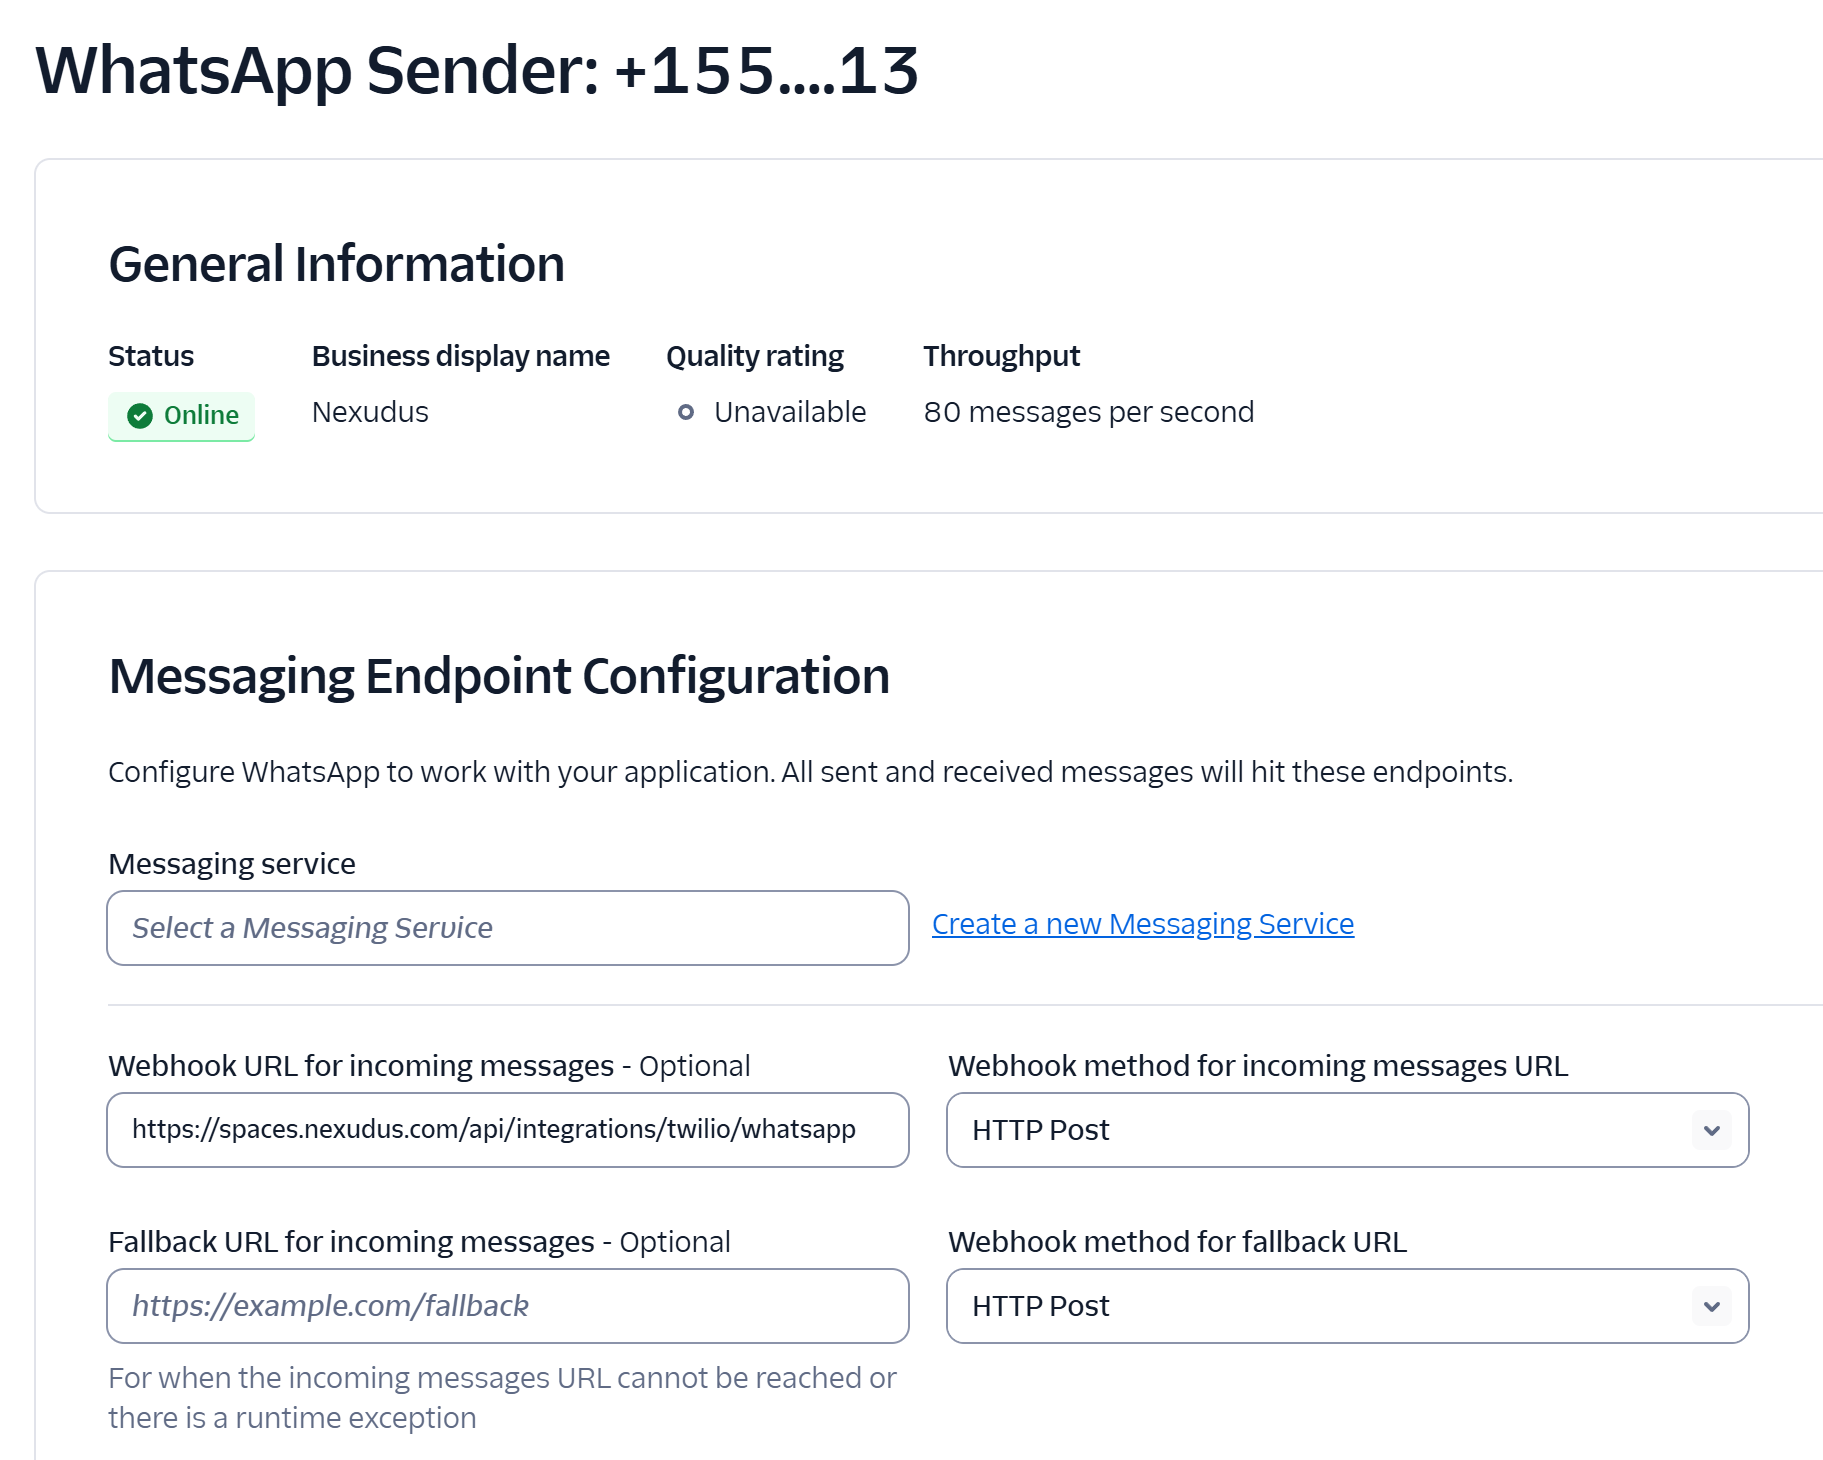
Task: Click the chevron on fallback URL method dropdown
Action: click(1711, 1306)
